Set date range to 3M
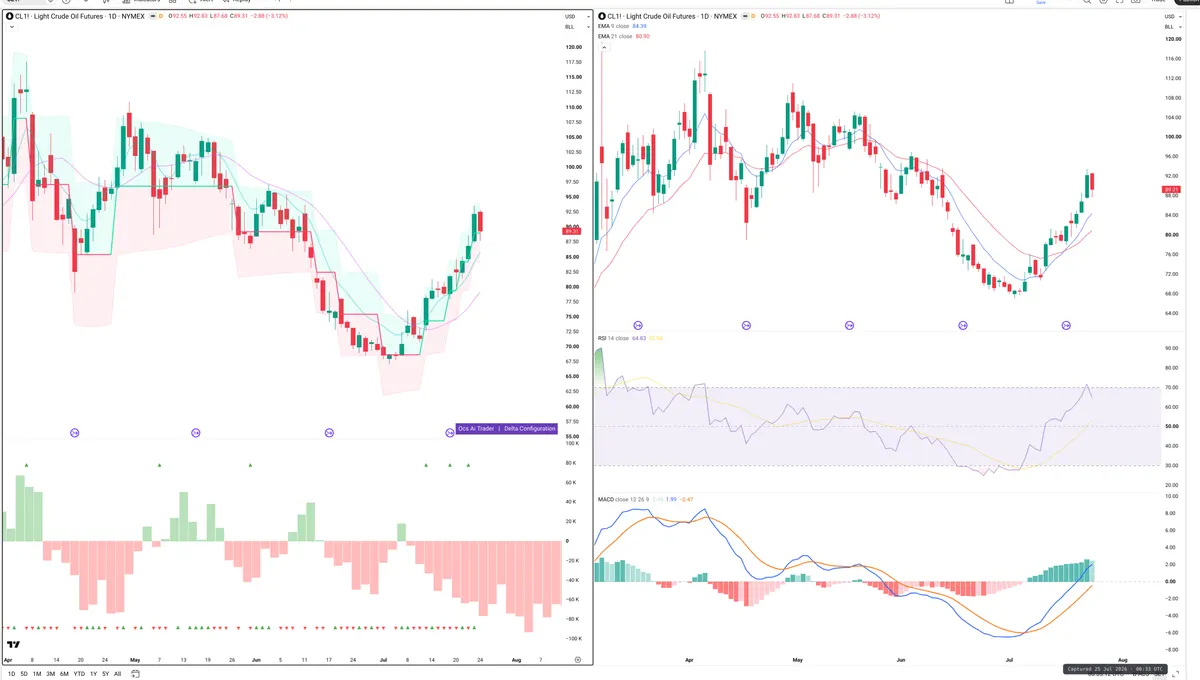The image size is (1200, 680). [x=50, y=674]
